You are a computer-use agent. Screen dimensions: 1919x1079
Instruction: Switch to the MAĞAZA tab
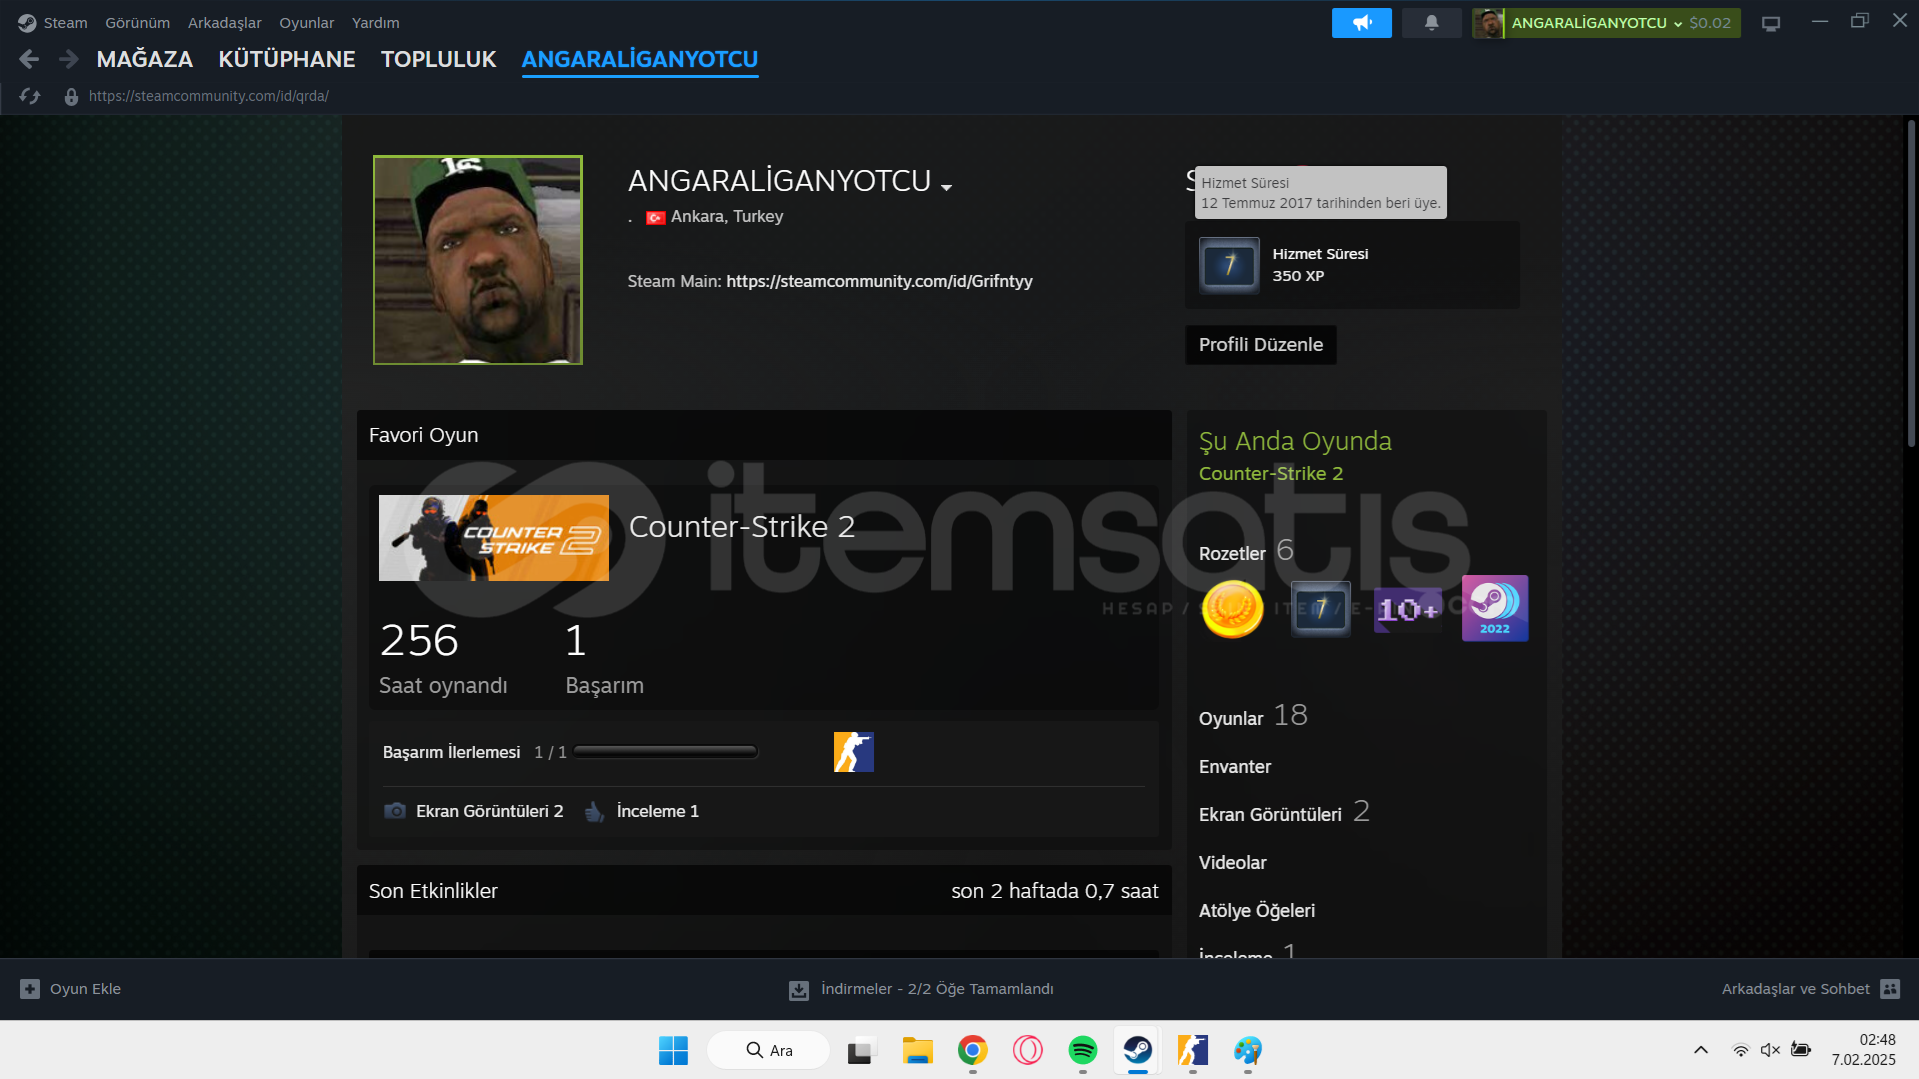[144, 59]
